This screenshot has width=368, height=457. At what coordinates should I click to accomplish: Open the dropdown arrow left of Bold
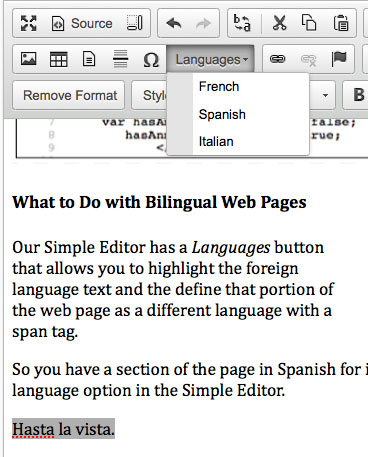pyautogui.click(x=325, y=96)
